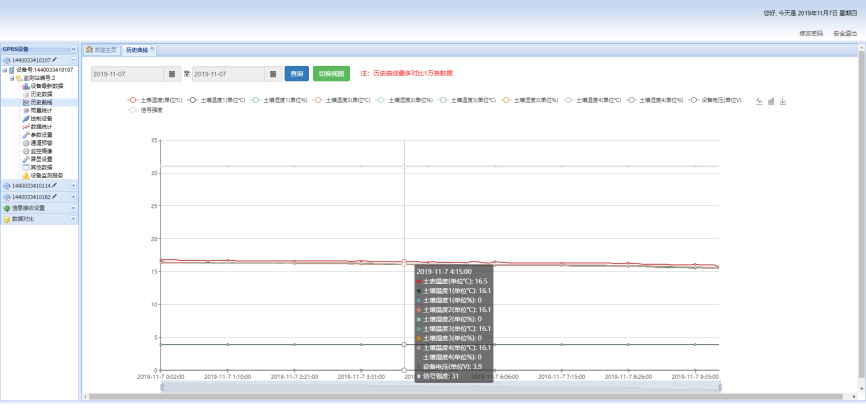Click the start date input field
The image size is (866, 414).
pyautogui.click(x=127, y=74)
